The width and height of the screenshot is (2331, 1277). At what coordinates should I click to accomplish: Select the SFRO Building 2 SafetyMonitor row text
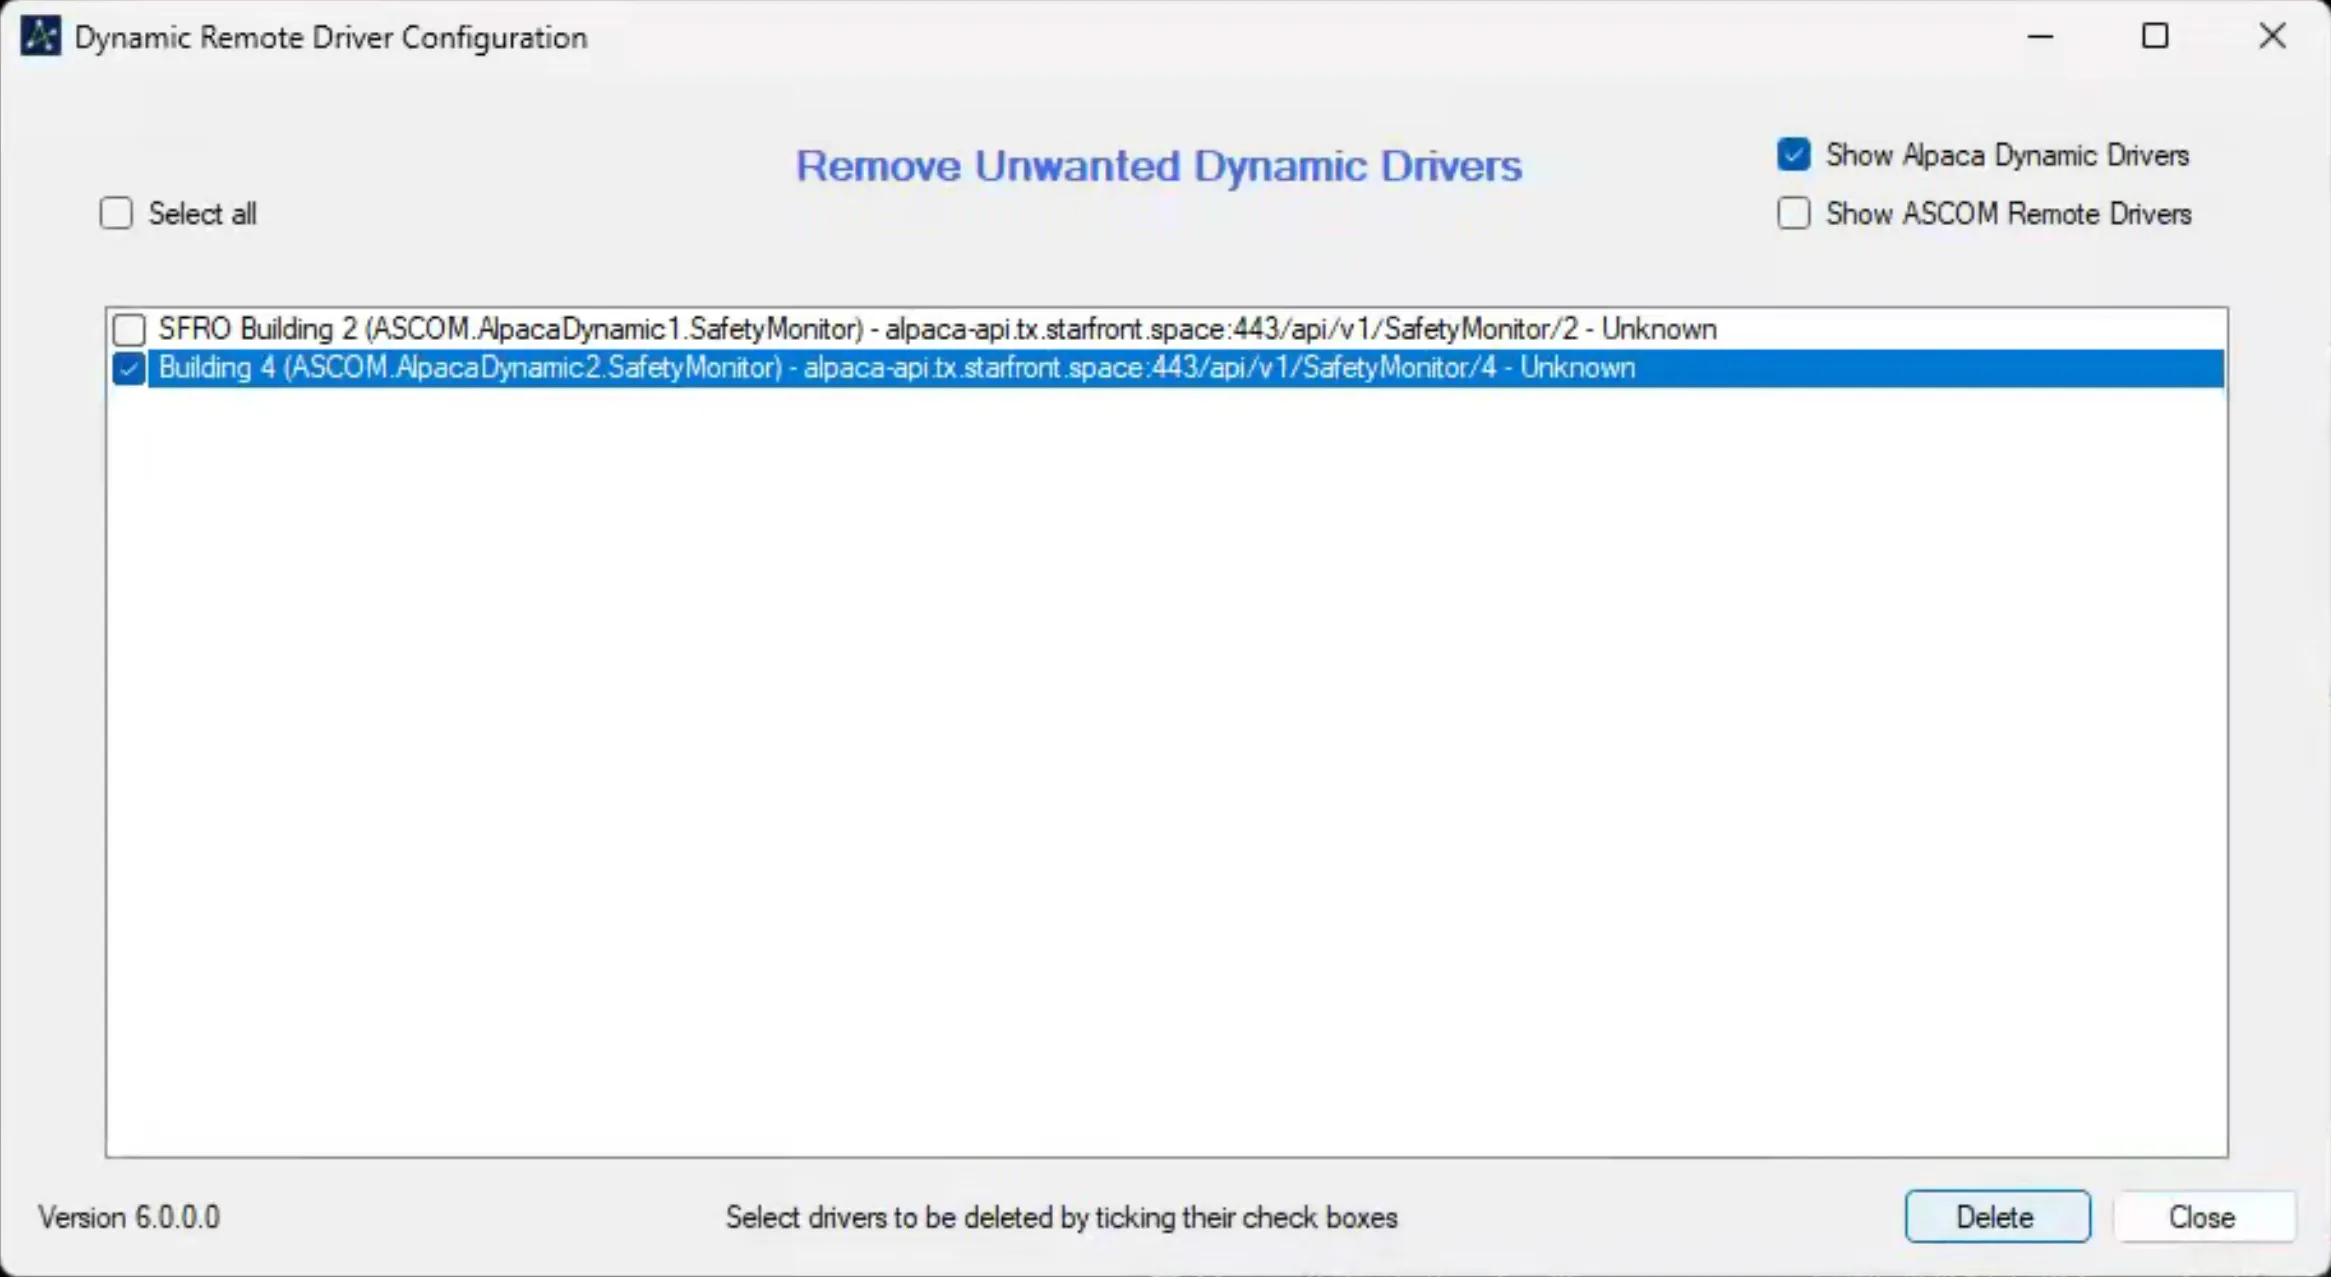[937, 329]
